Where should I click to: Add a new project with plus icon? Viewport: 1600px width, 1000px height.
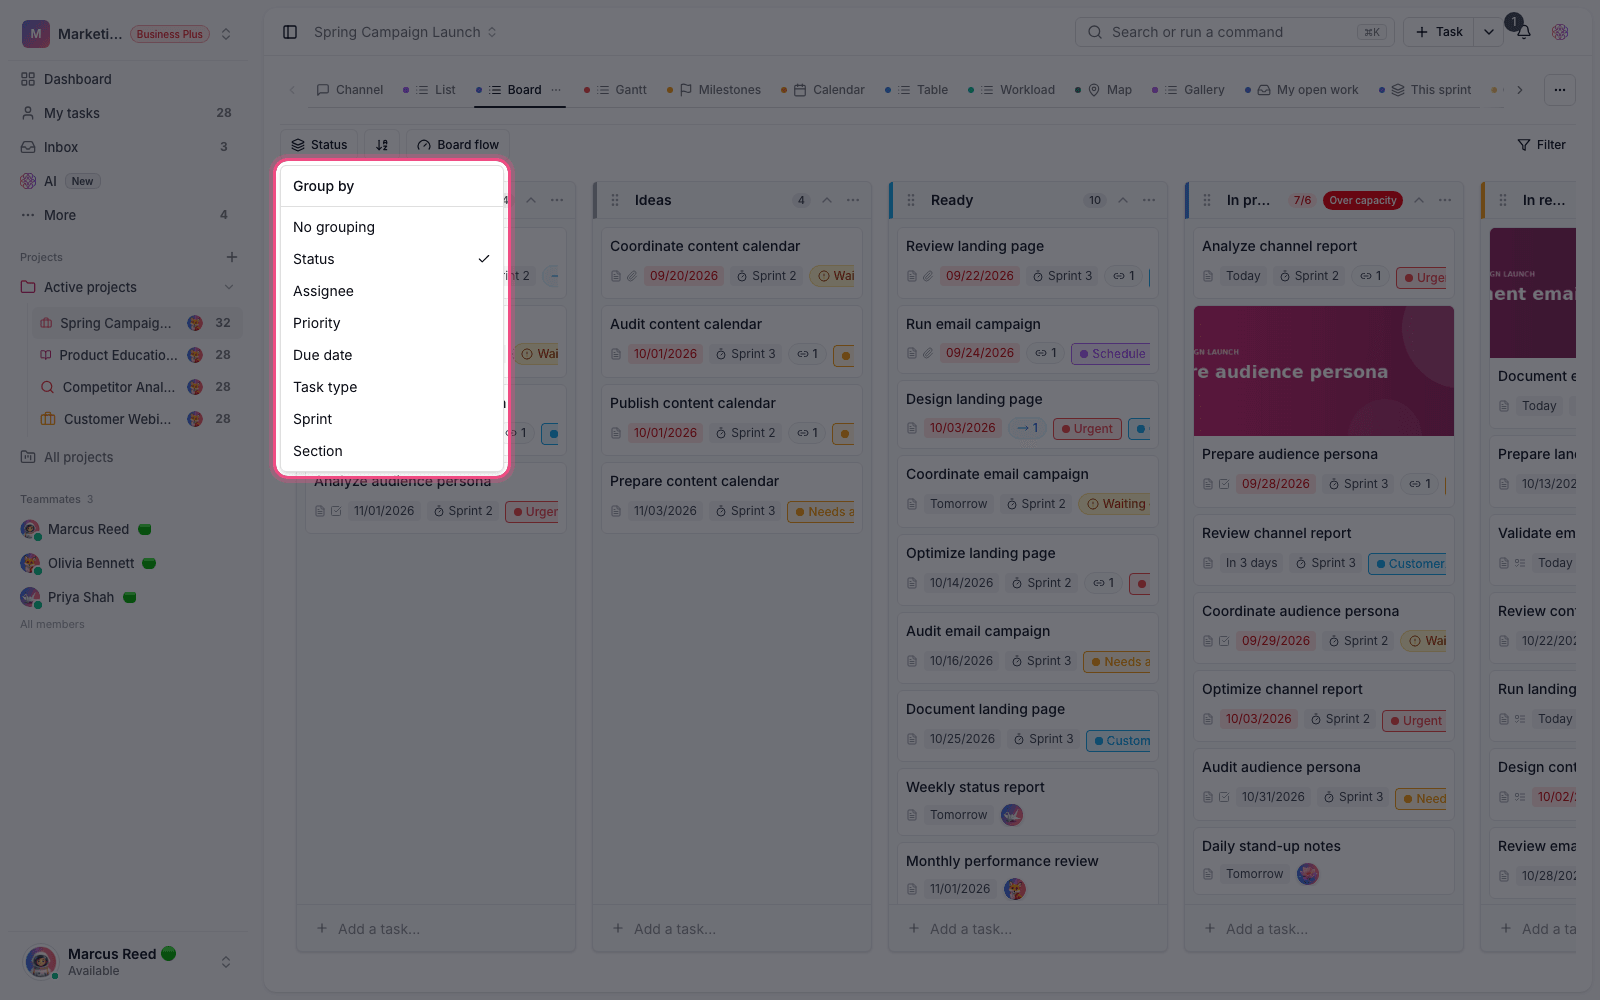(232, 257)
